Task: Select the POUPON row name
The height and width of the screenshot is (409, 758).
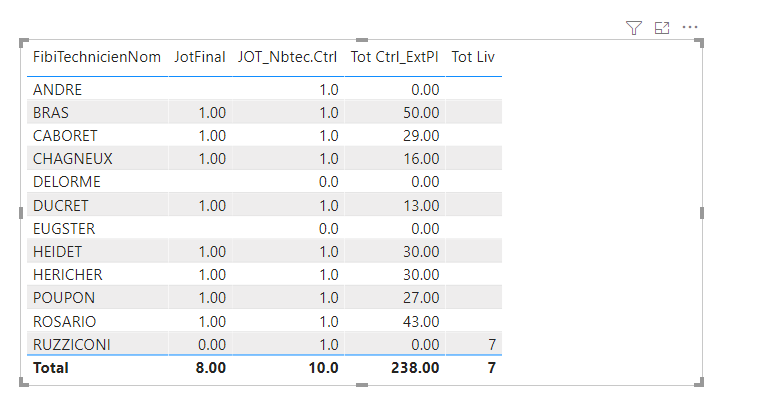Action: (64, 298)
